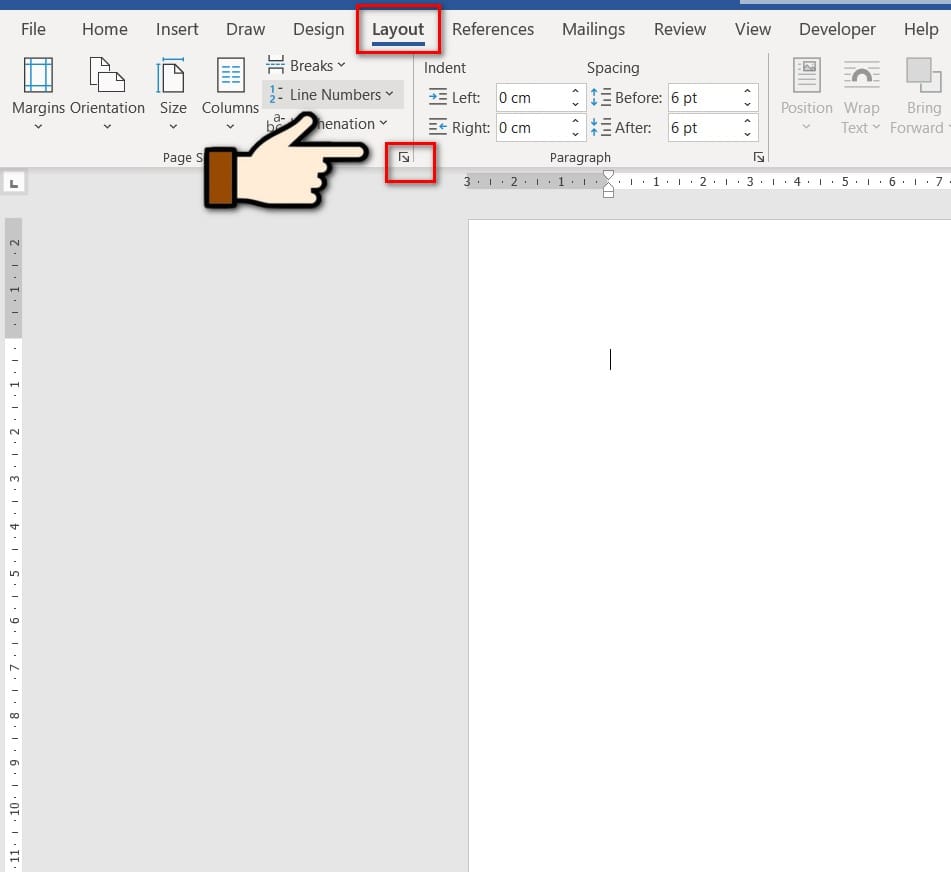Open the Position gallery
This screenshot has height=872, width=951.
click(x=806, y=94)
